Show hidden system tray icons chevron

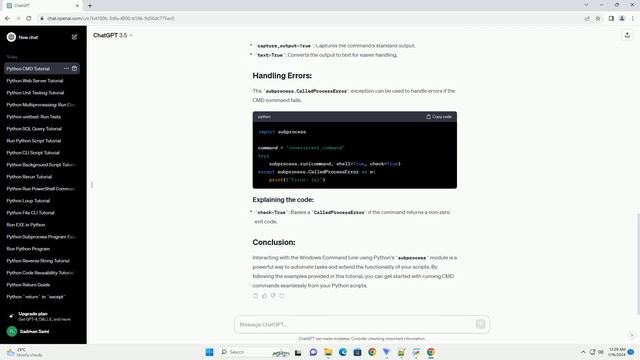click(x=583, y=352)
